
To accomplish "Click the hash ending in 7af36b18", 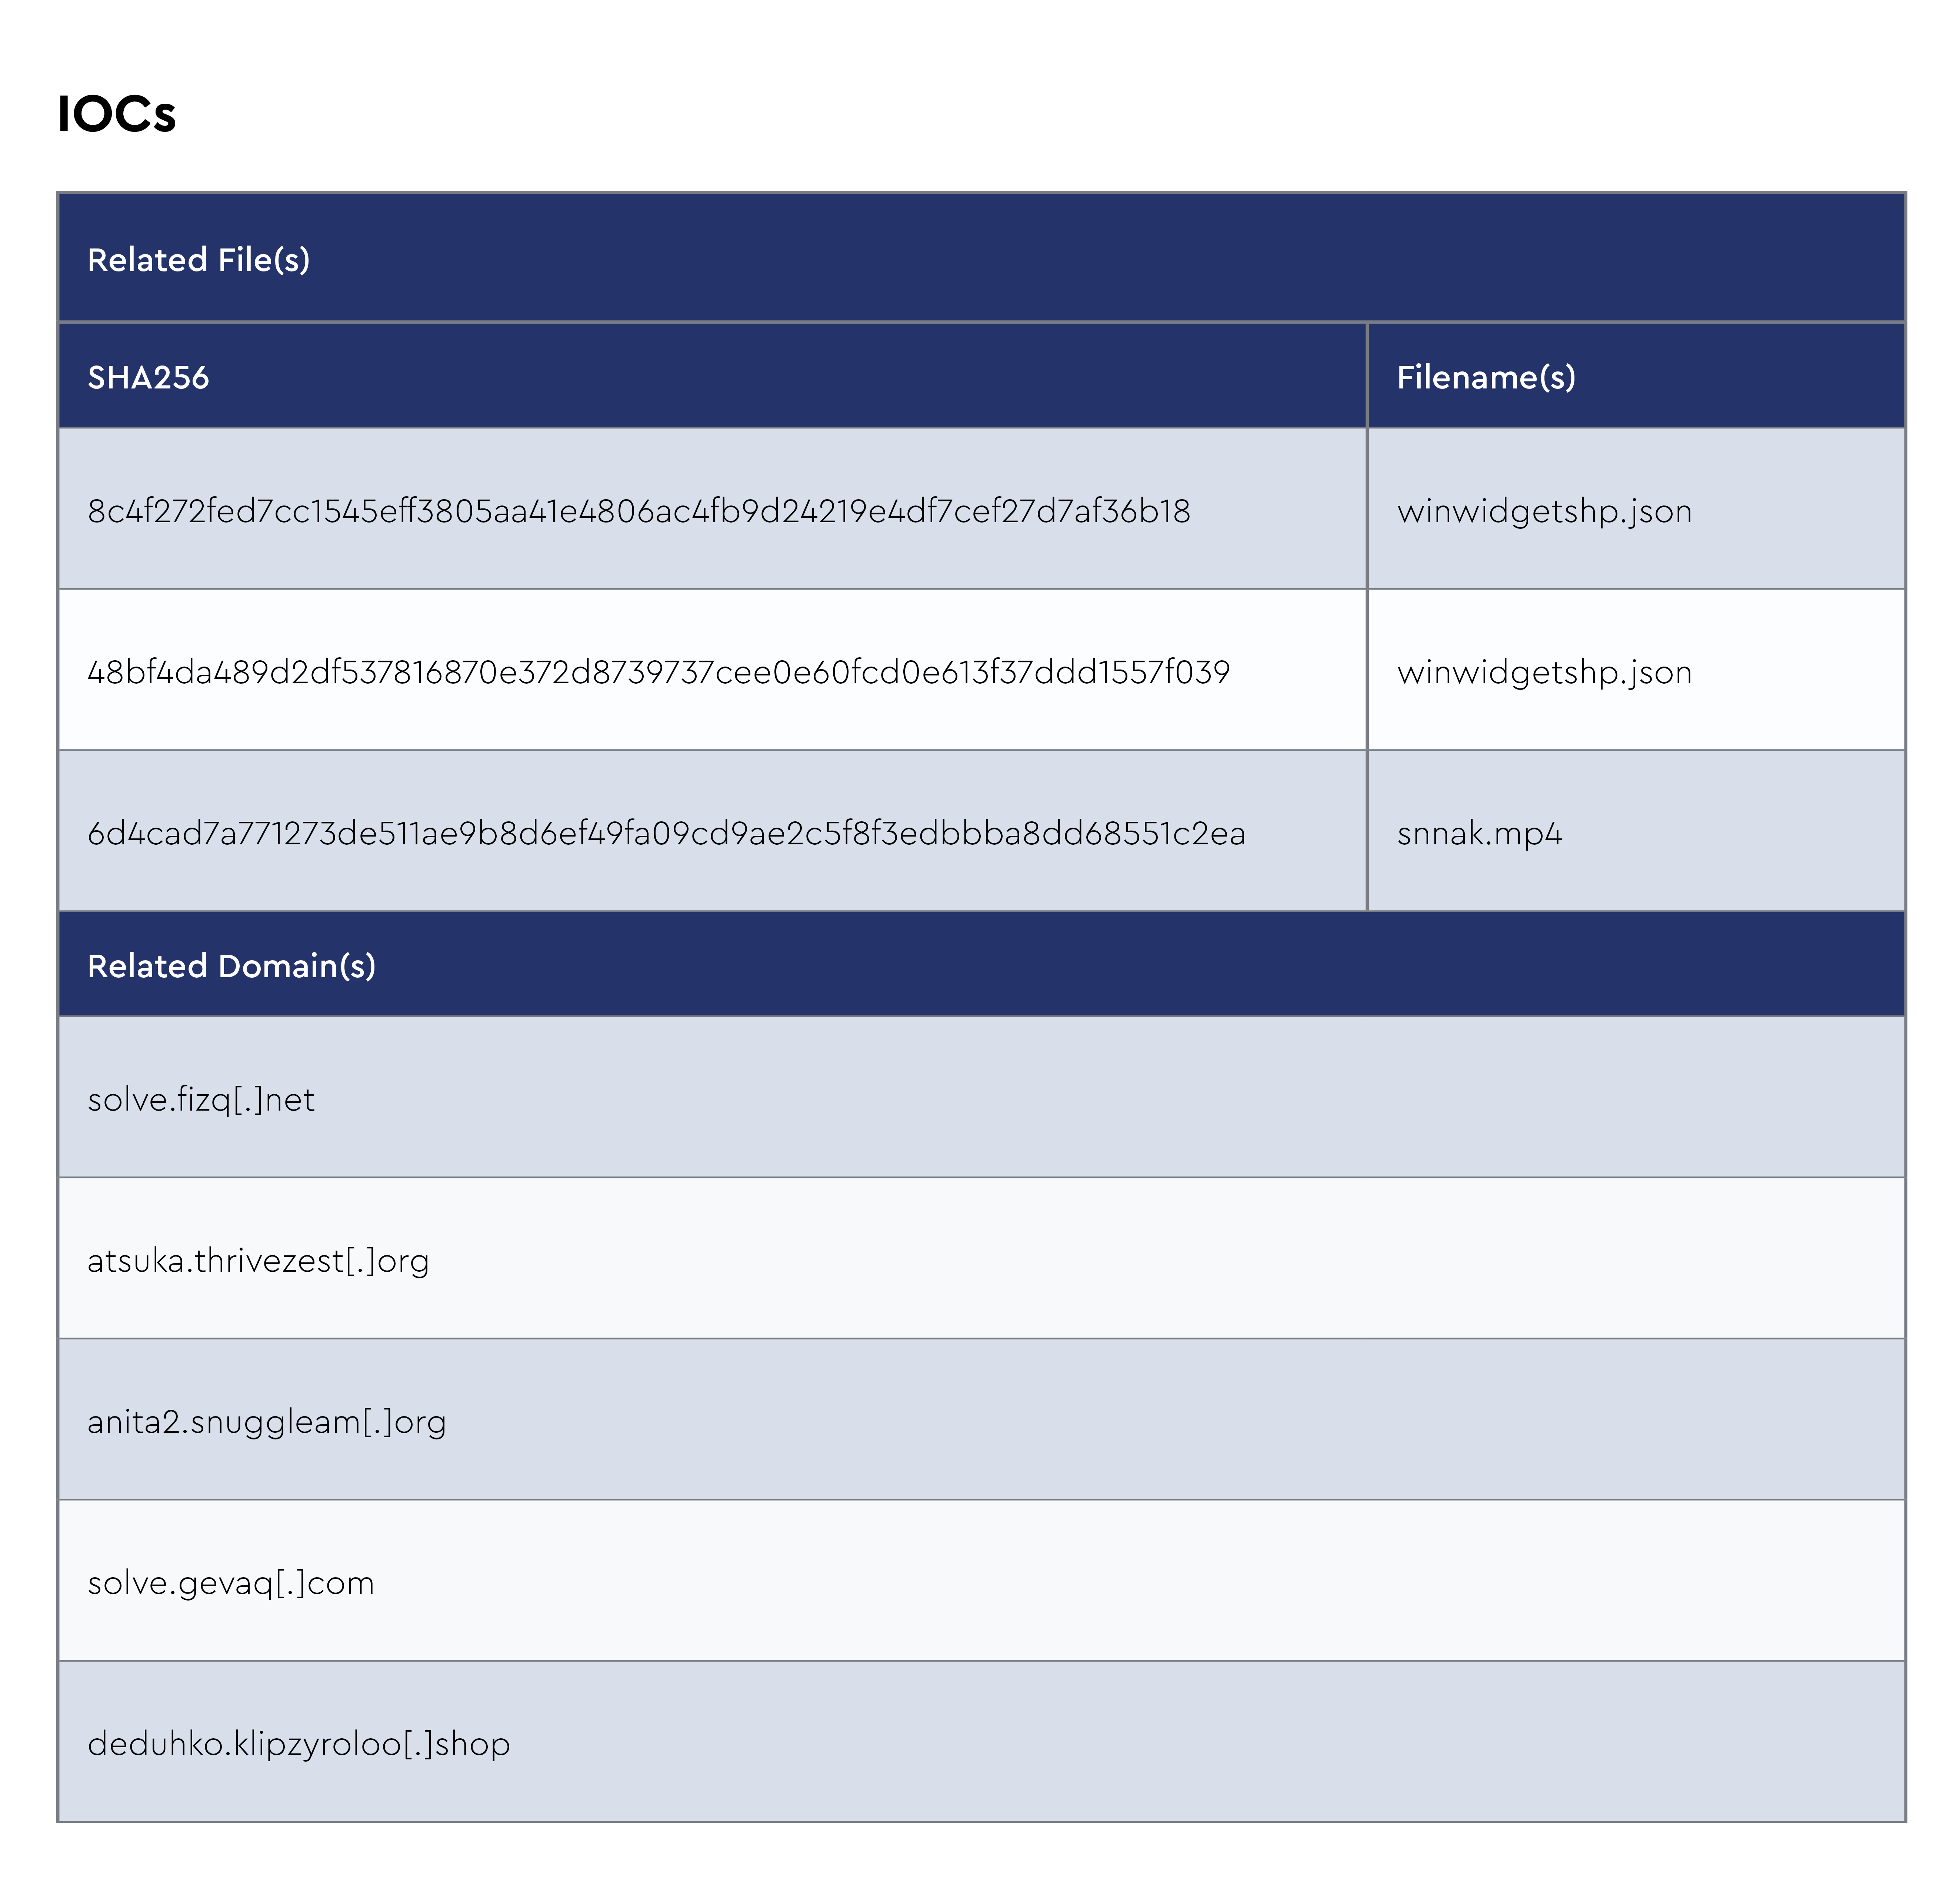I will click(639, 511).
